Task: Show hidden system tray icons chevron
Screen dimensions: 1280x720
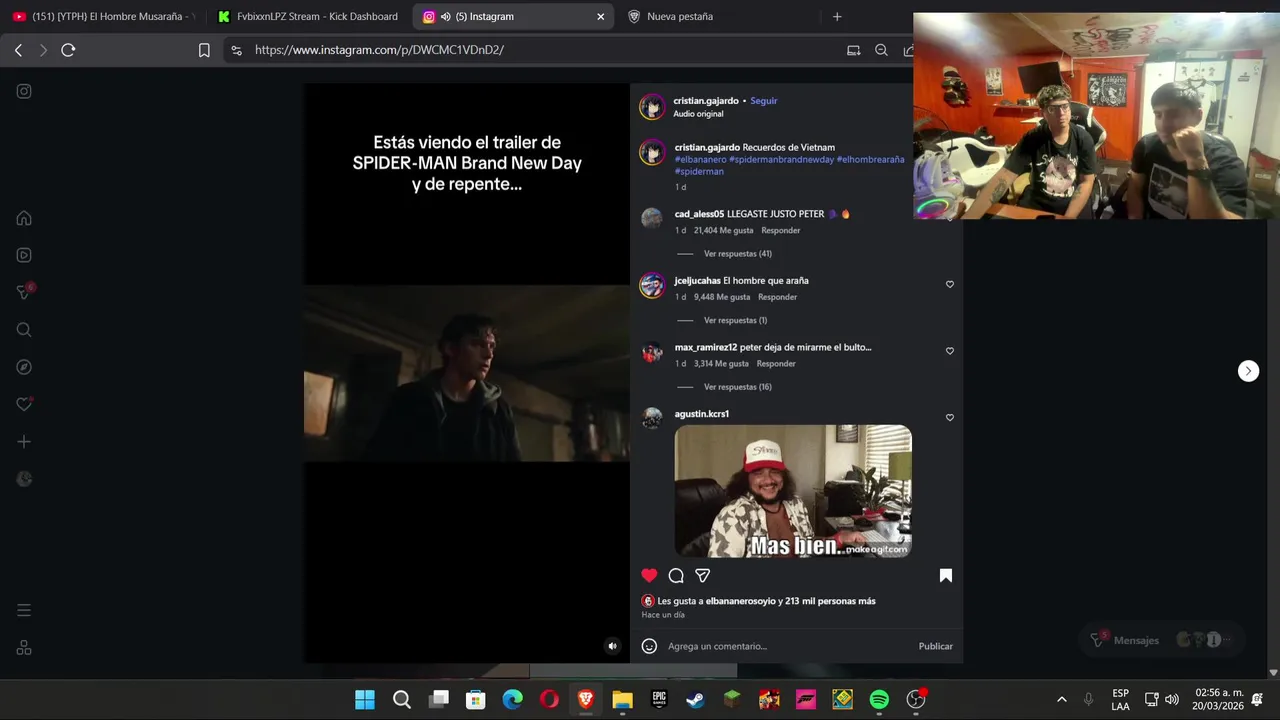Action: click(1061, 700)
